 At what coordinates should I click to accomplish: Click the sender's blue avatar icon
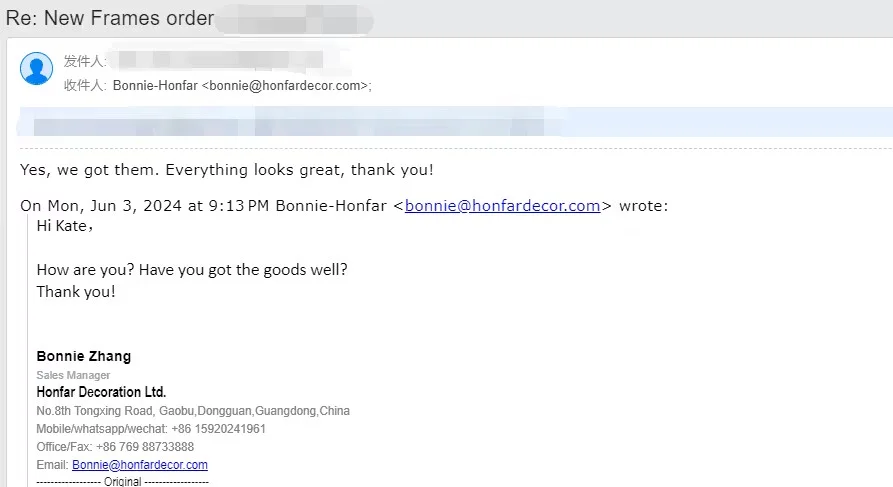coord(37,69)
